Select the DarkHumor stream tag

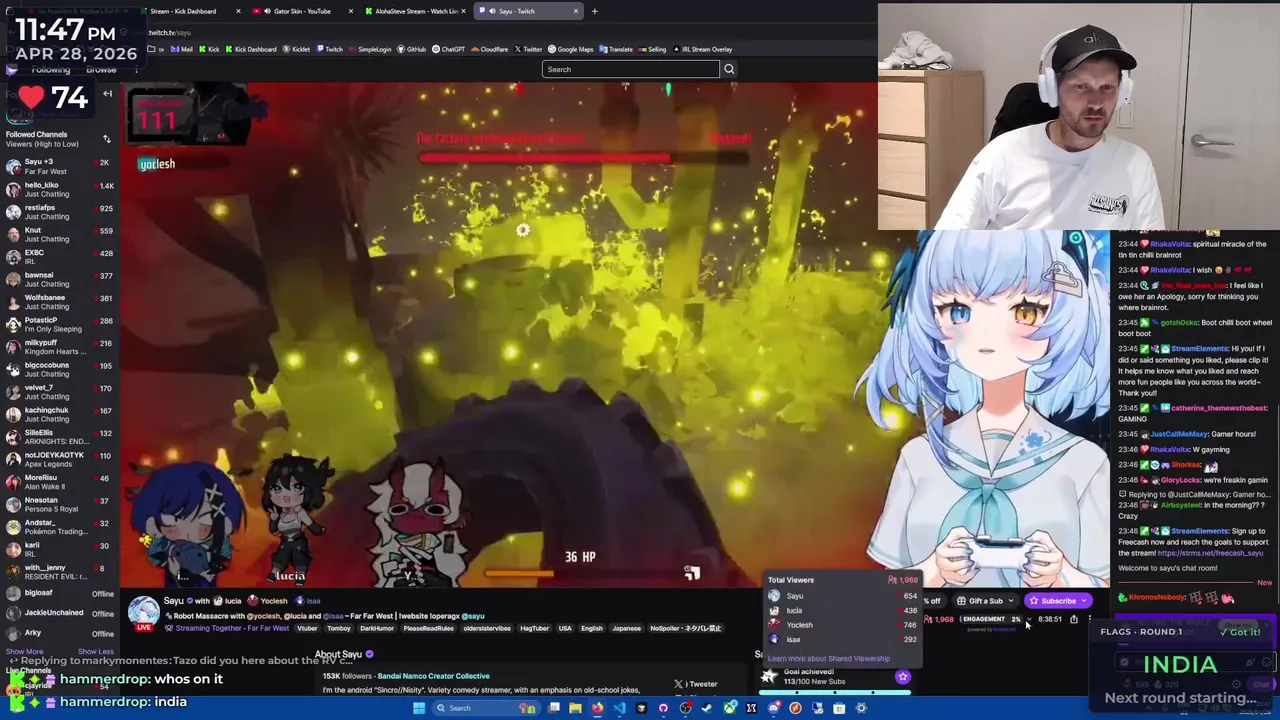(377, 628)
